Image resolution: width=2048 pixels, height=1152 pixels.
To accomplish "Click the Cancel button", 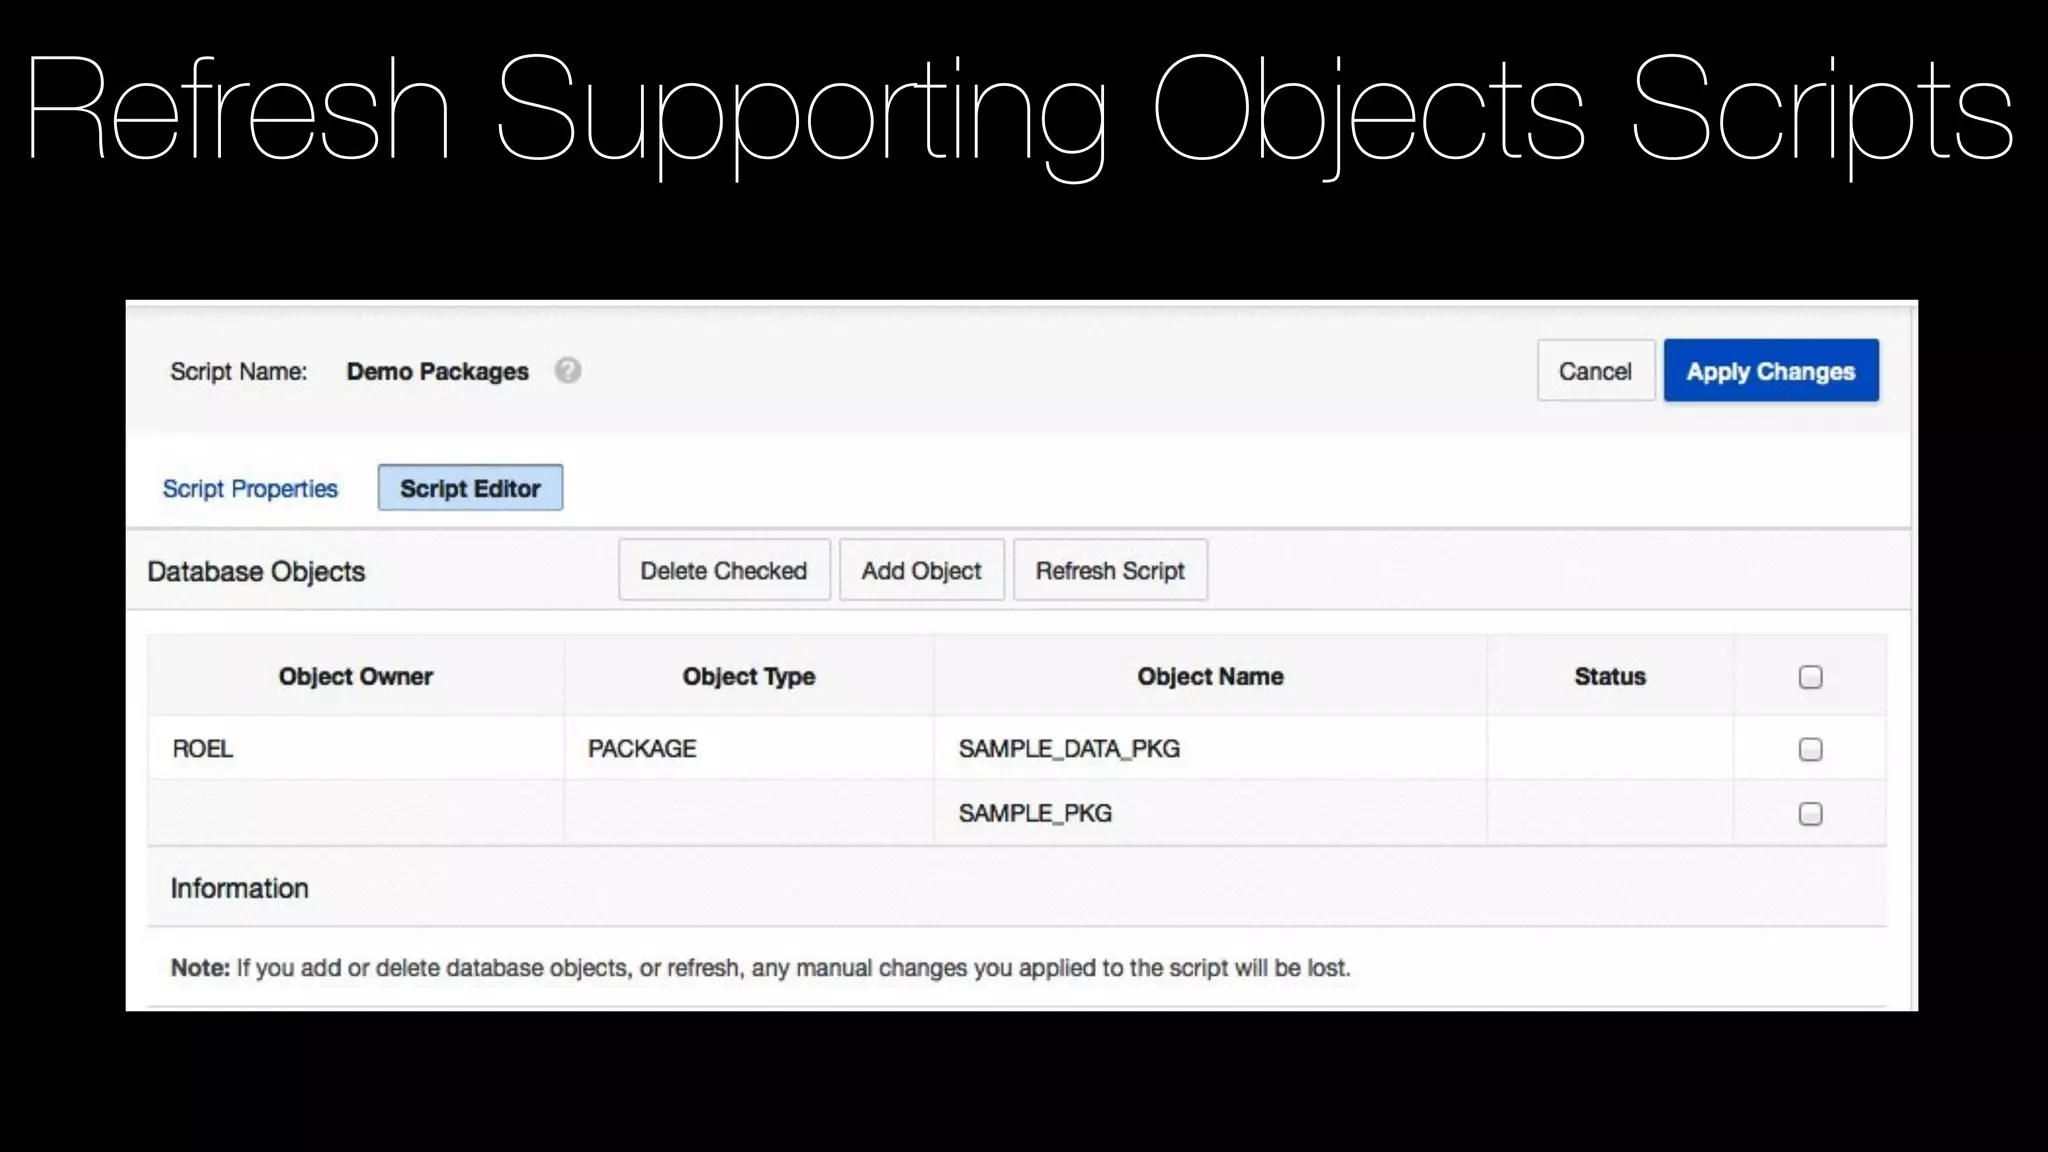I will (x=1595, y=371).
